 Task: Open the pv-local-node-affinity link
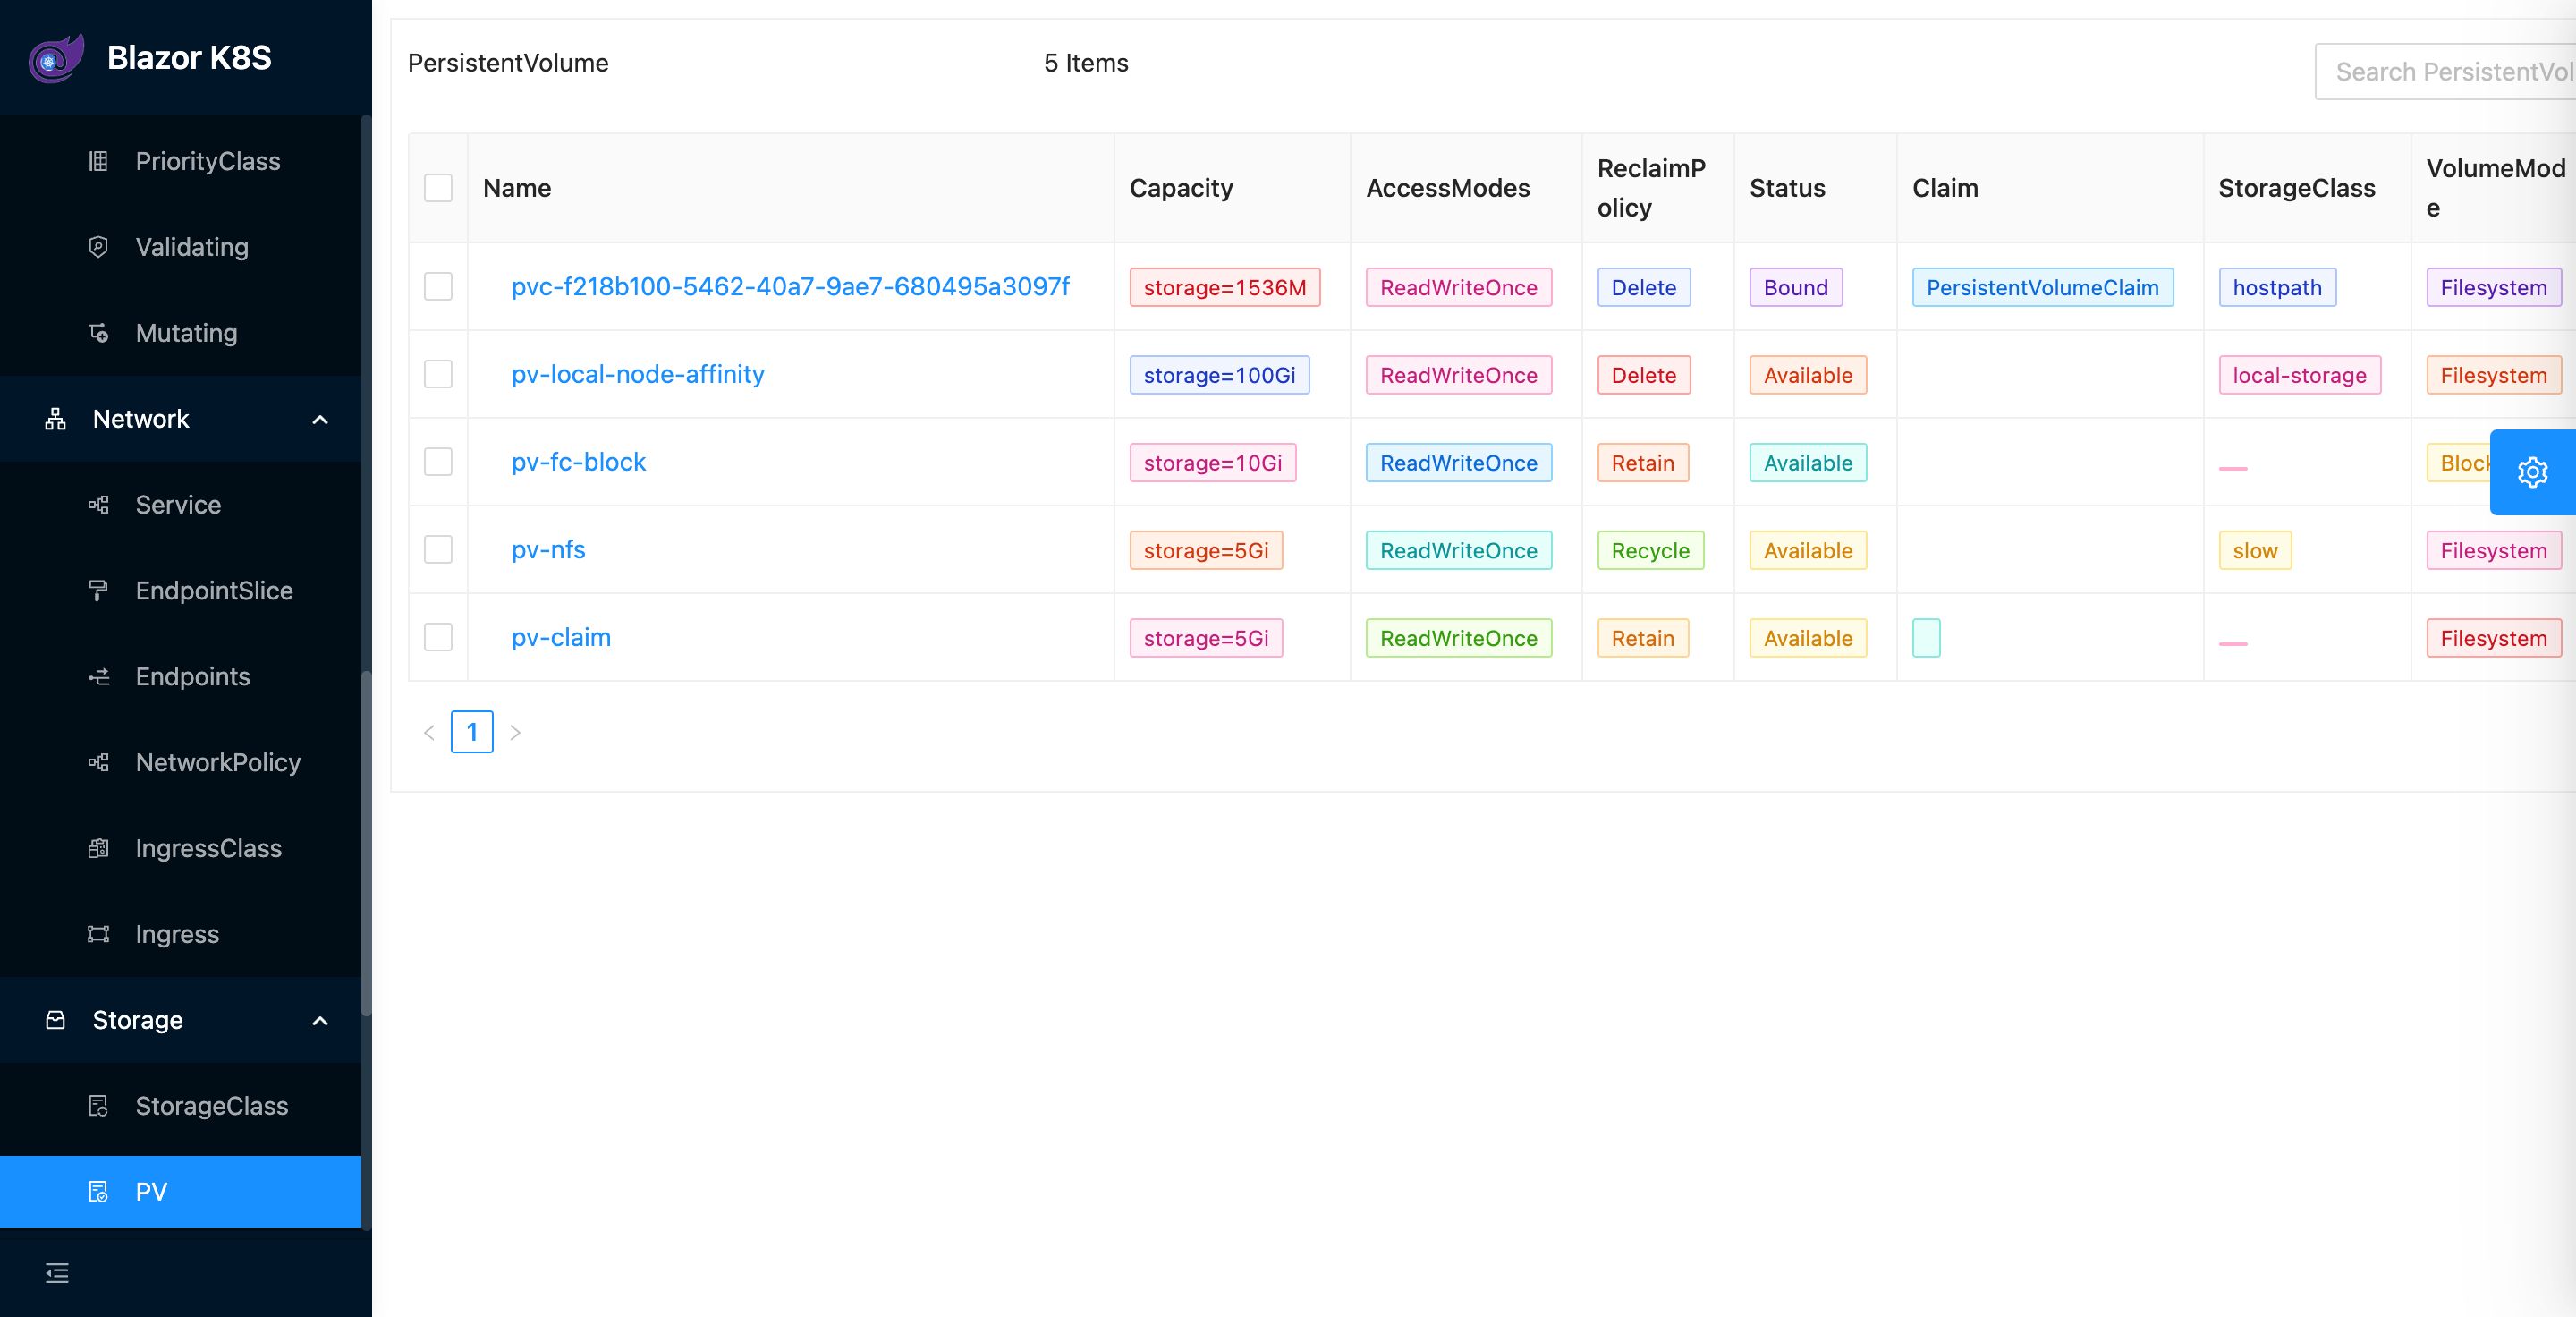tap(637, 374)
